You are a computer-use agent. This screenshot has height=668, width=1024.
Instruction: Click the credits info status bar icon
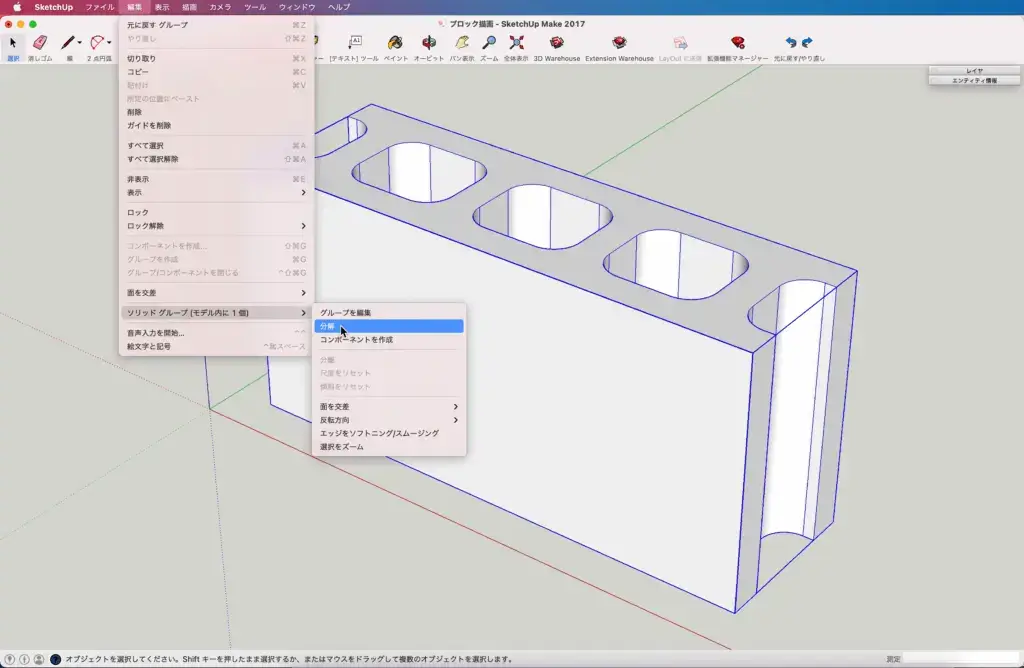click(x=24, y=660)
